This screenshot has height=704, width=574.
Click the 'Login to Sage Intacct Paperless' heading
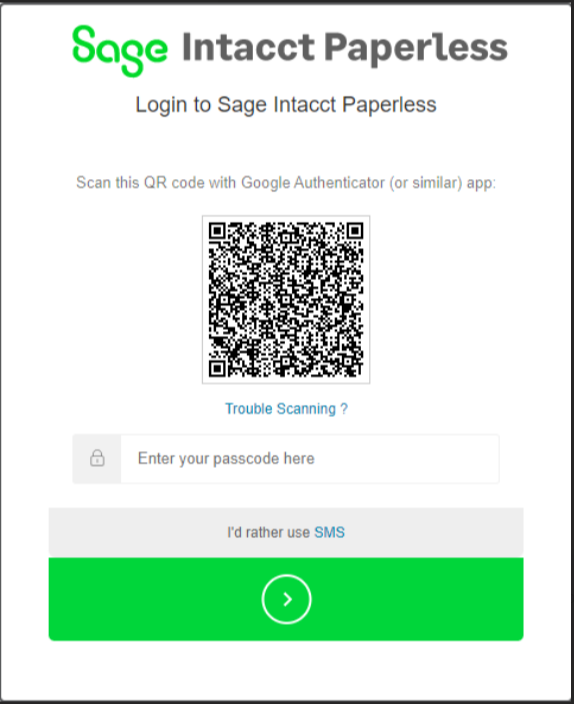point(286,105)
